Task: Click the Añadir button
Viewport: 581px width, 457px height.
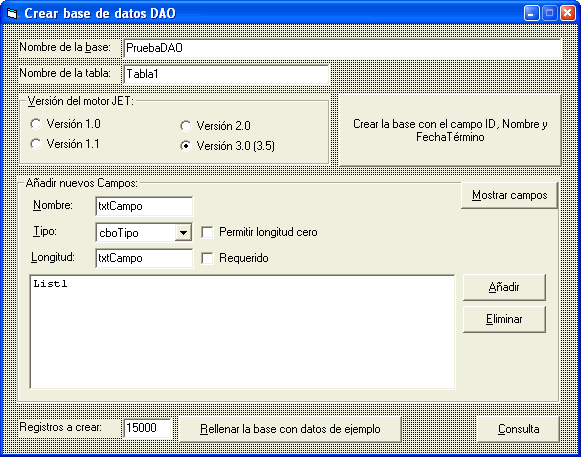Action: [x=504, y=287]
